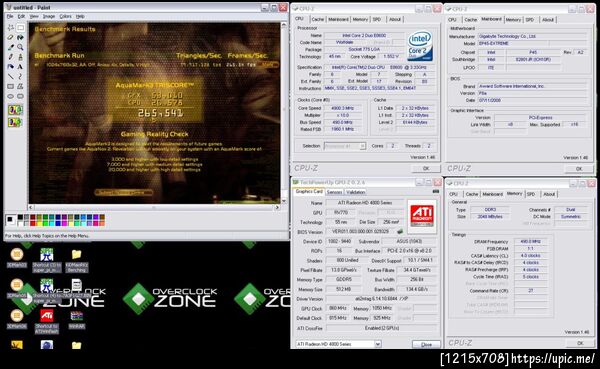Click OK in the CPU-Z memory timings window
Screen dimensions: 600x369
coord(580,343)
